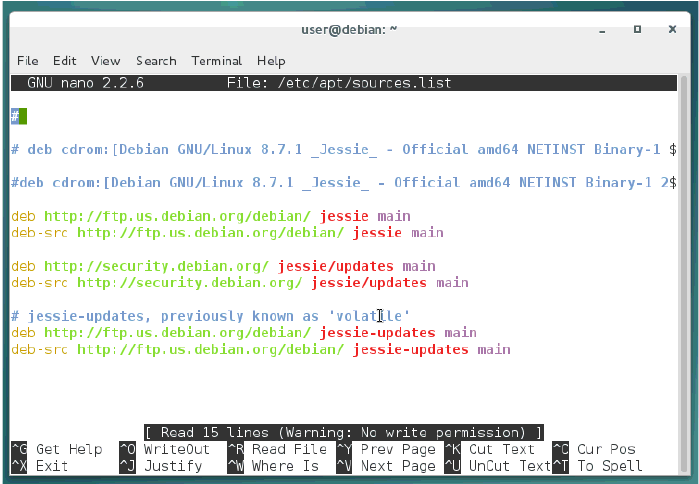Open the Terminal menu
699x484 pixels.
tap(217, 61)
